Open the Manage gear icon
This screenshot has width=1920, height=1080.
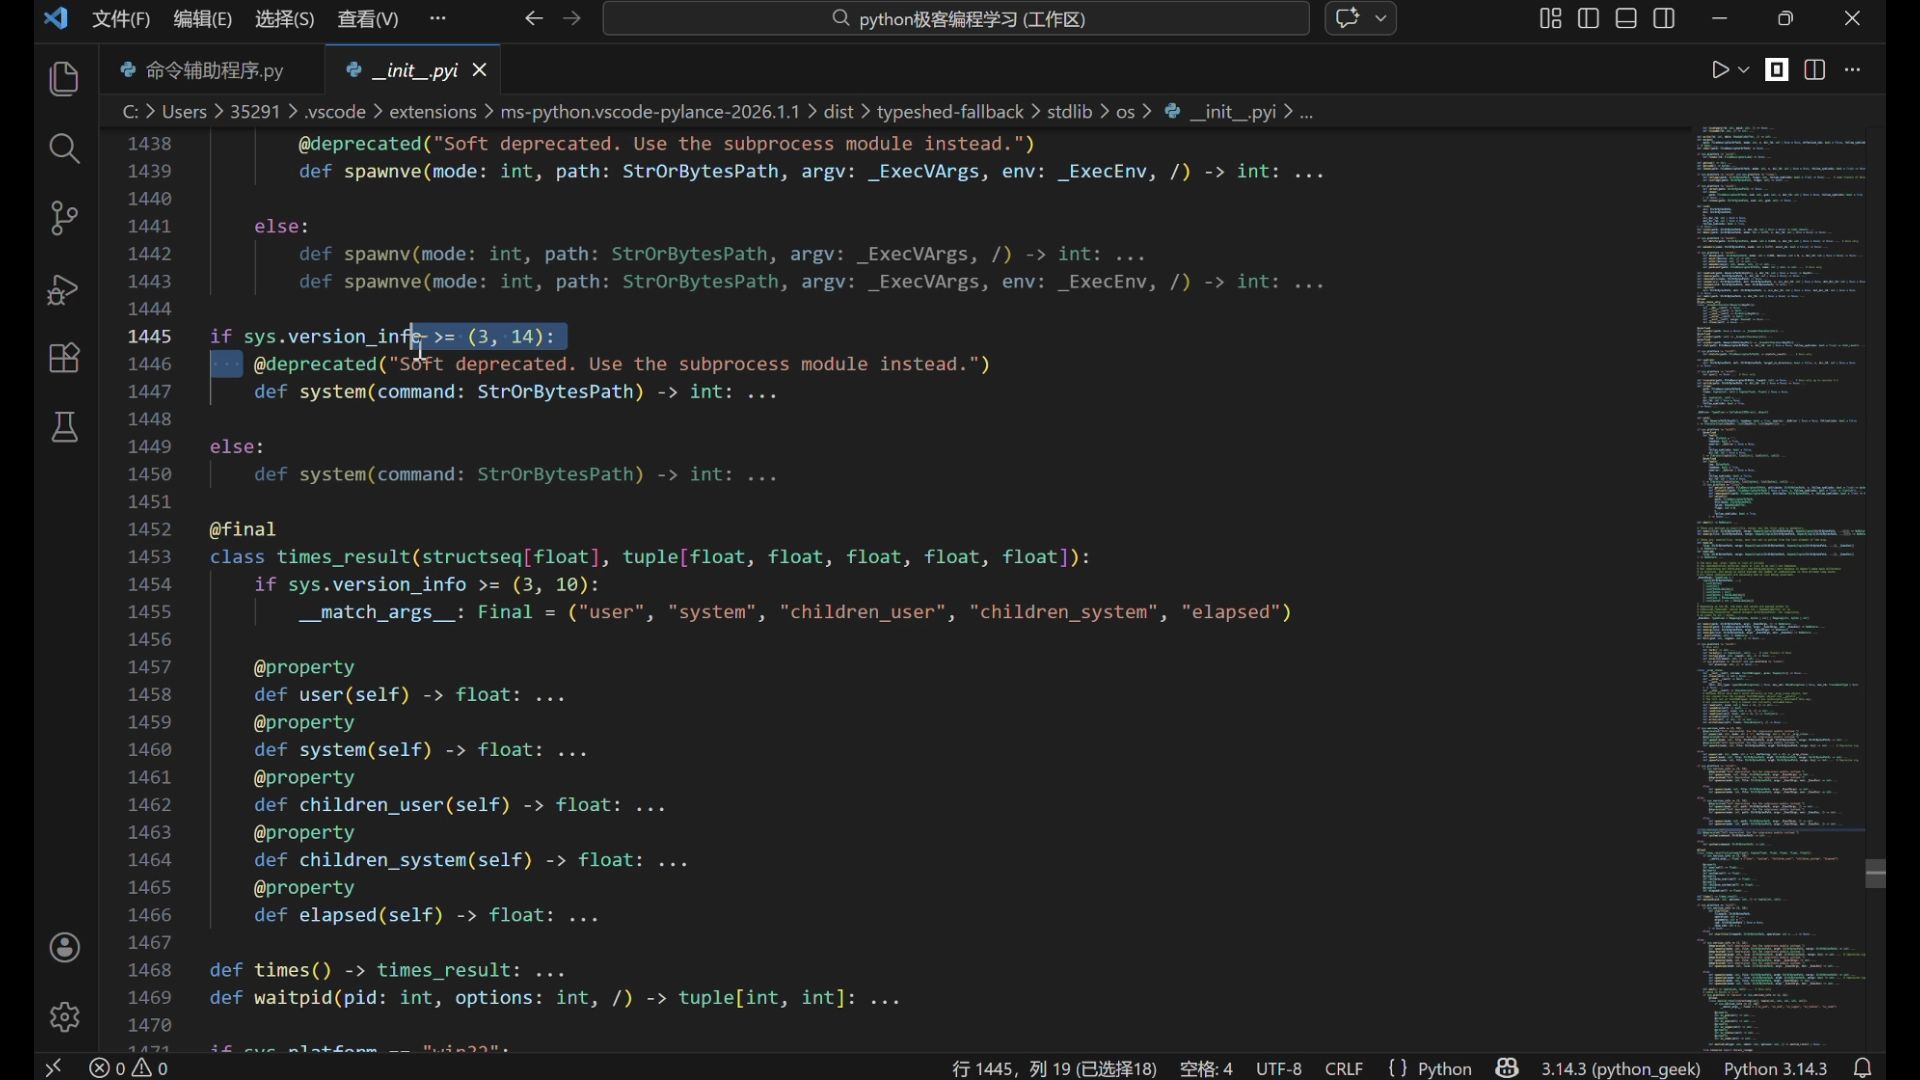[64, 1017]
